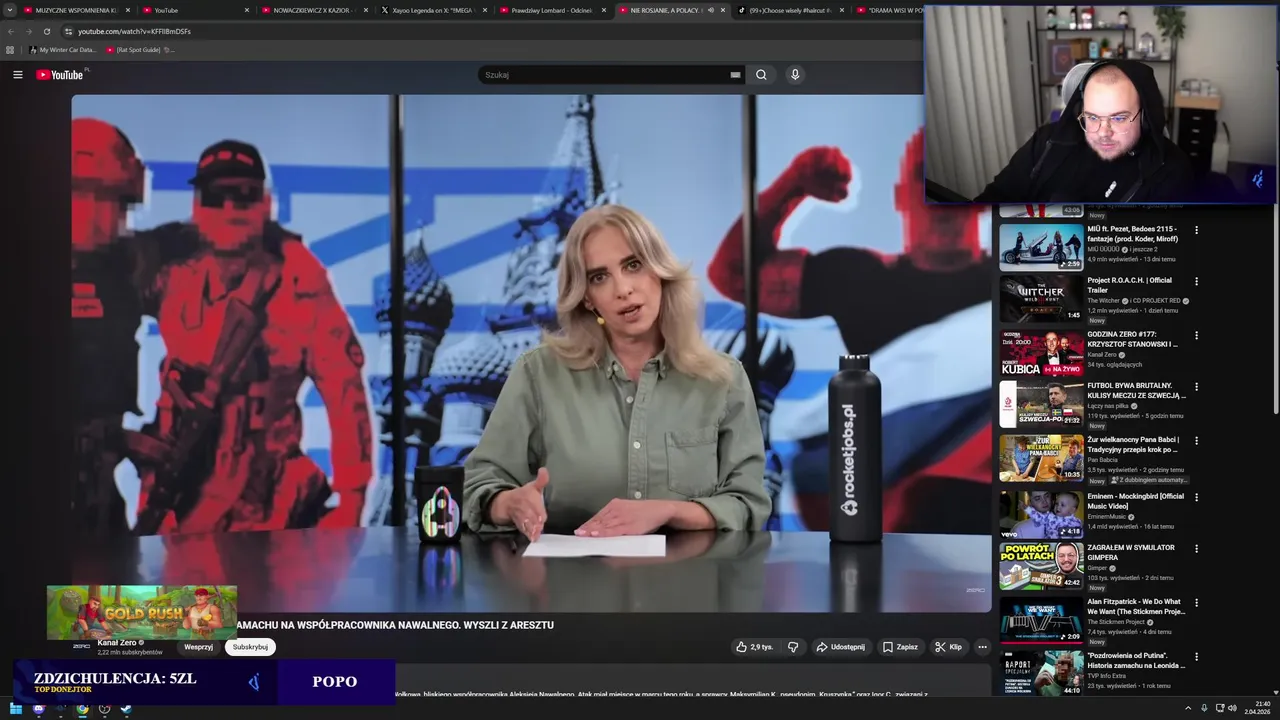Click the browser forward arrow
This screenshot has height=720, width=1280.
click(x=28, y=31)
